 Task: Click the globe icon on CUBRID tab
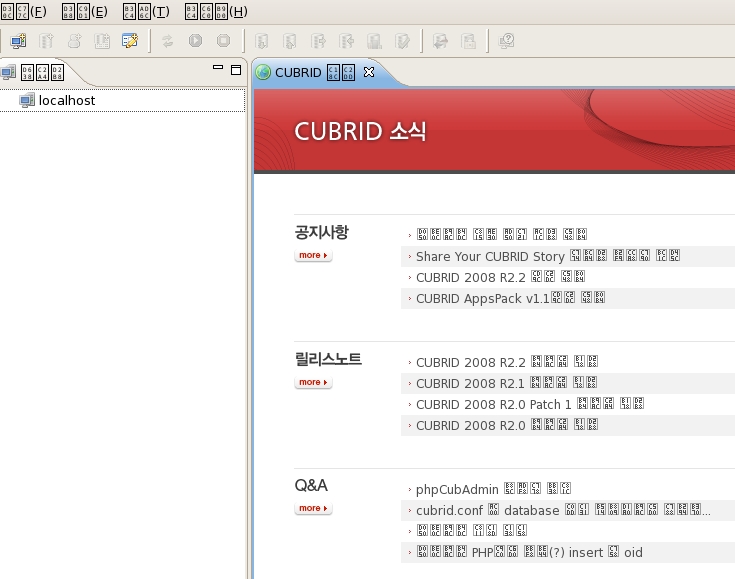click(x=263, y=72)
